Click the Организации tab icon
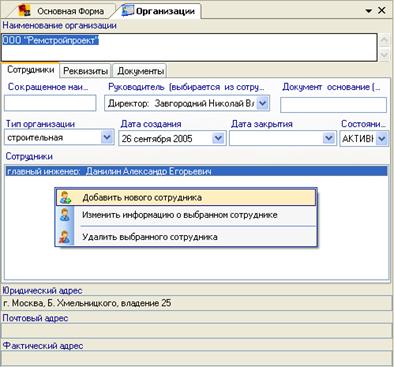394x367 pixels. coord(127,10)
